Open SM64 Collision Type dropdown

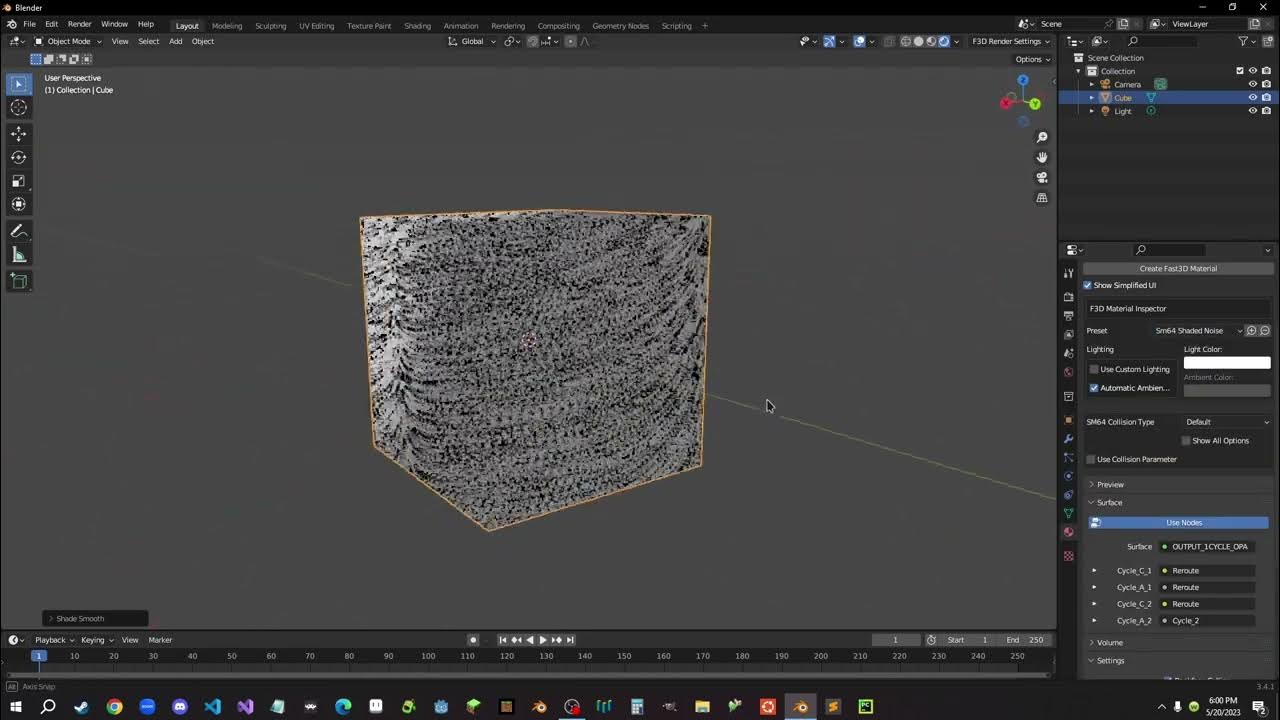1227,422
